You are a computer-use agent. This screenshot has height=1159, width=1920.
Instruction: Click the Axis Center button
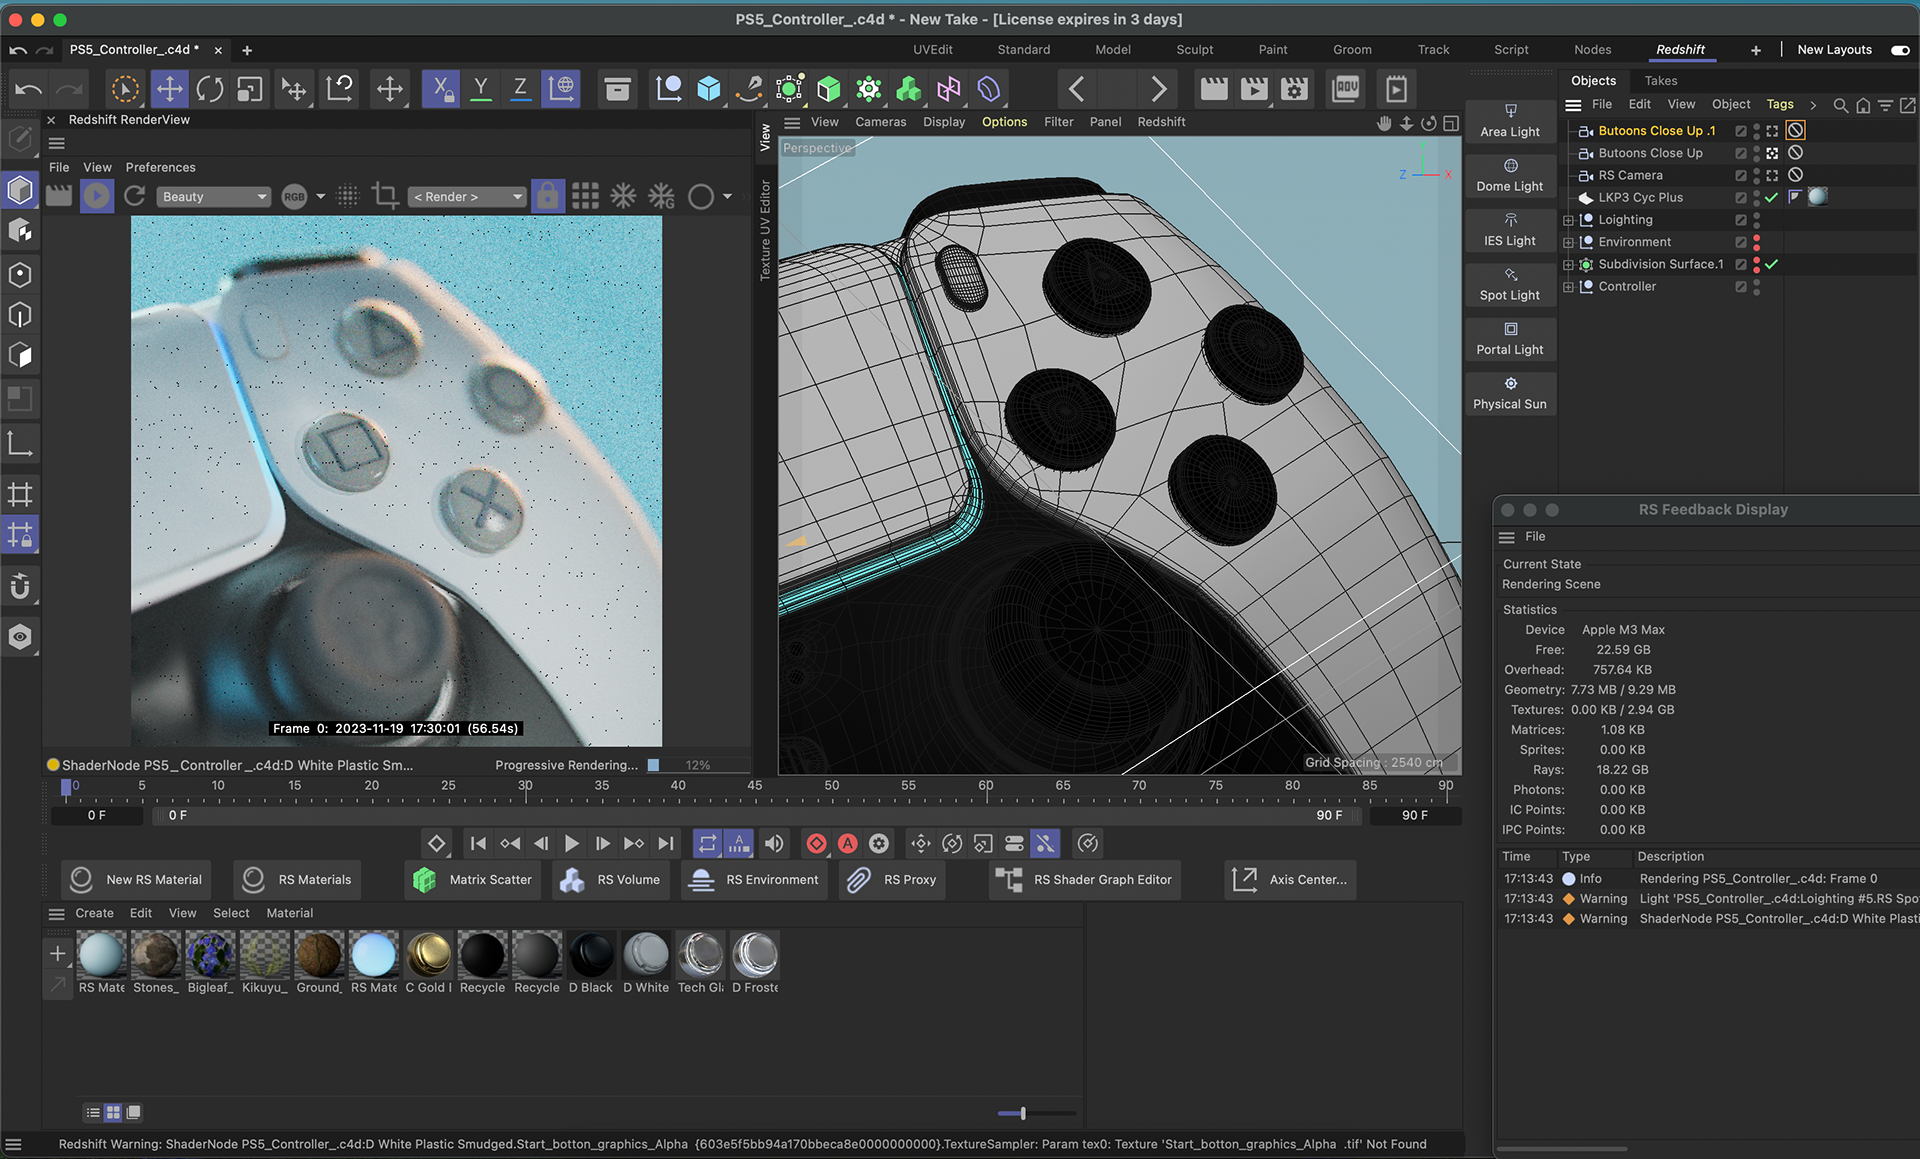point(1290,879)
